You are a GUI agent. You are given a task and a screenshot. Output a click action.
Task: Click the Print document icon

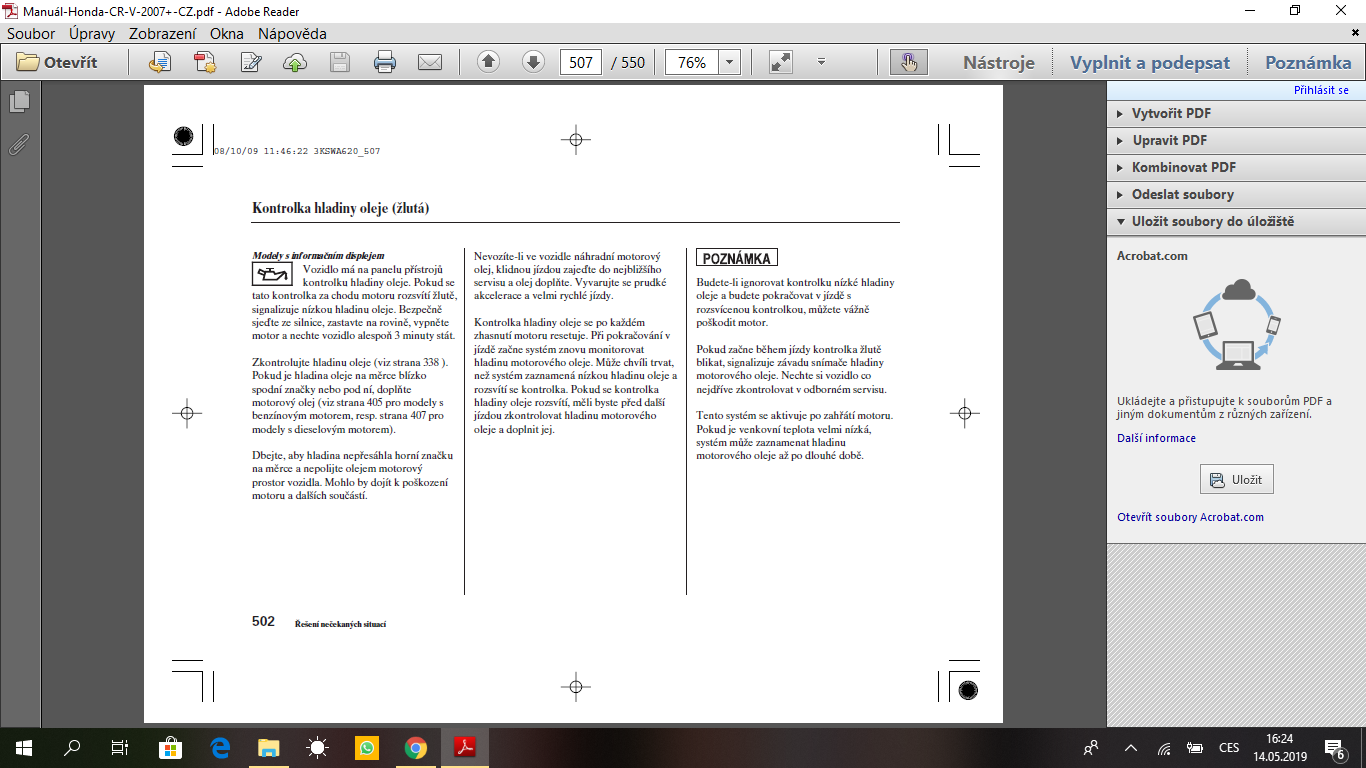[x=385, y=62]
